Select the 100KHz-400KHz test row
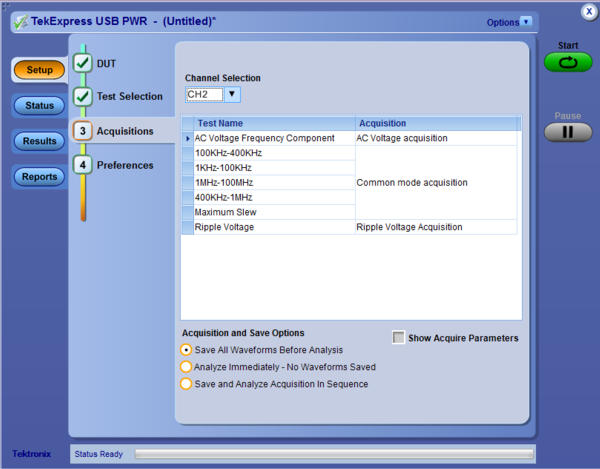Viewport: 600px width, 469px height. pos(274,153)
